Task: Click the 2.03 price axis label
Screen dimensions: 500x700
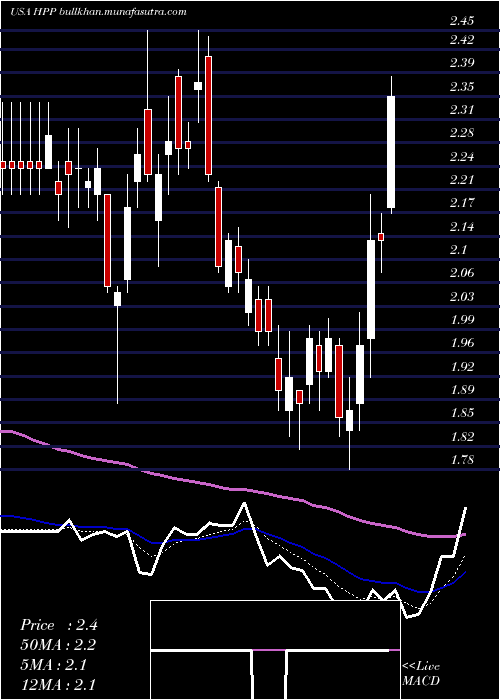Action: [462, 296]
